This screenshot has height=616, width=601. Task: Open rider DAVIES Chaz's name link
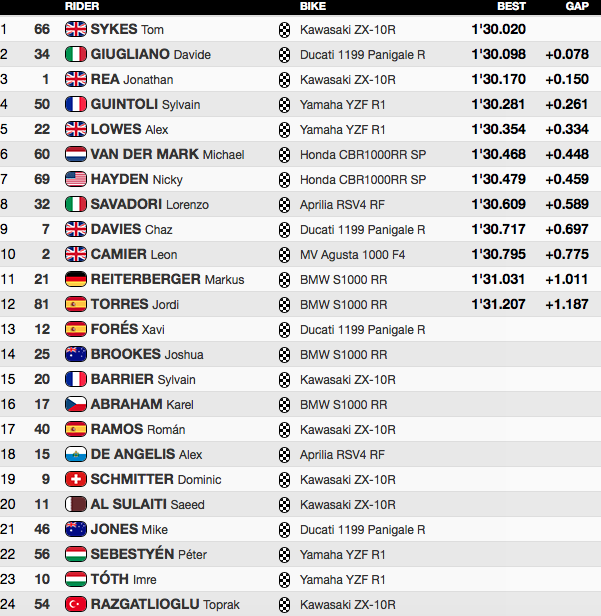(132, 229)
